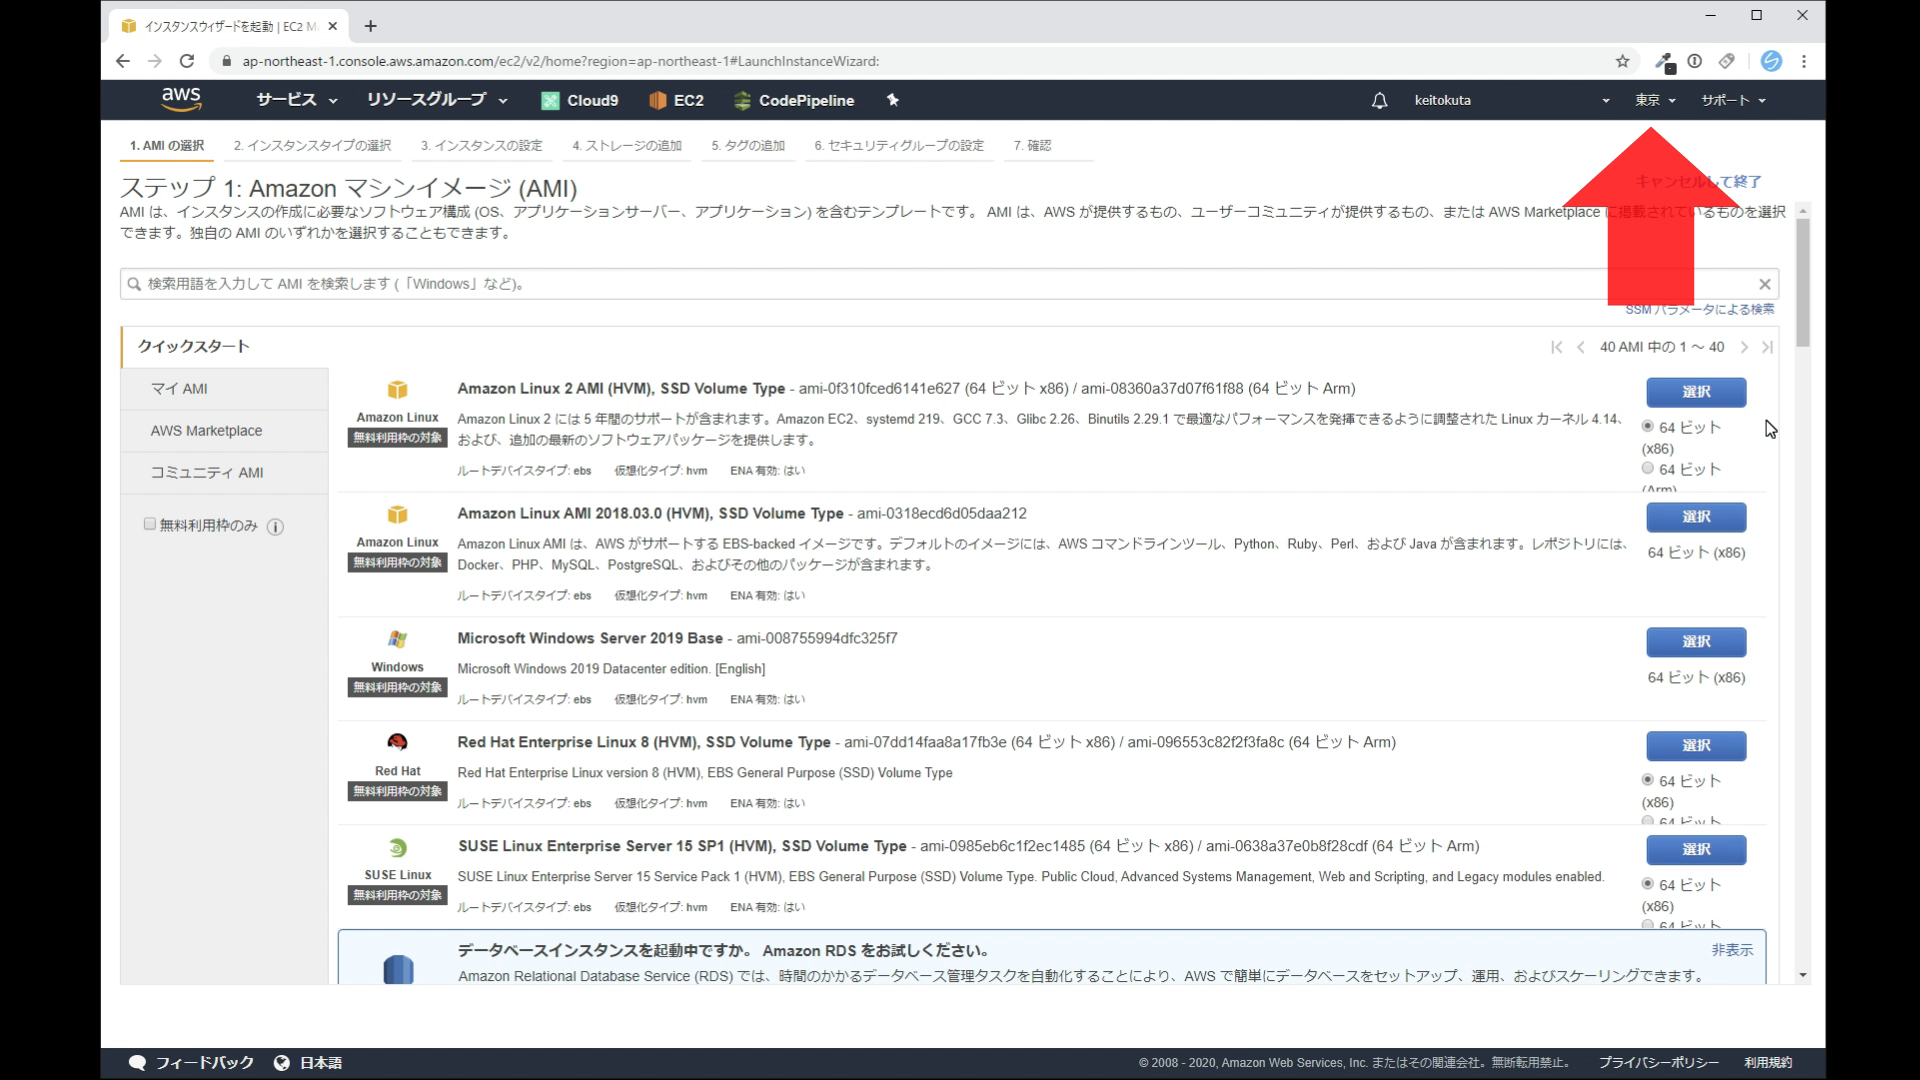Switch to step 7 確認
The width and height of the screenshot is (1920, 1080).
coord(1032,145)
